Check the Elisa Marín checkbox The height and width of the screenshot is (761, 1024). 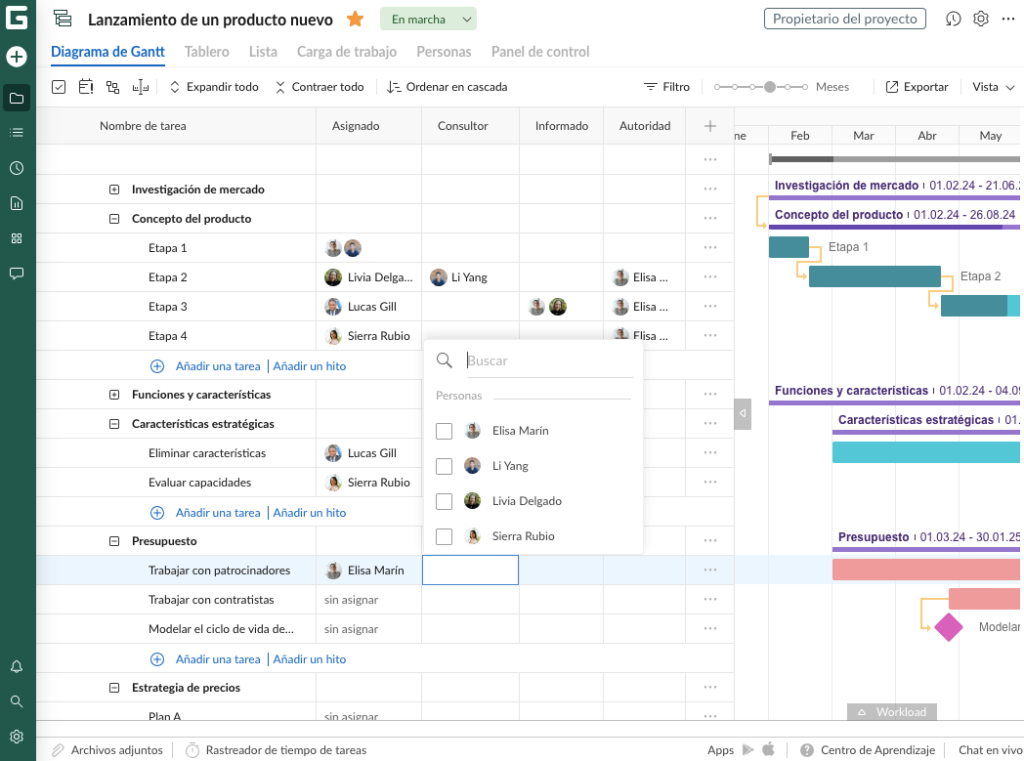pos(444,431)
